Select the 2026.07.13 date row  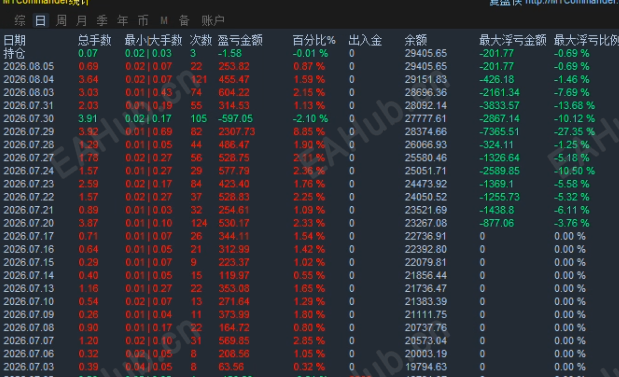[29, 288]
